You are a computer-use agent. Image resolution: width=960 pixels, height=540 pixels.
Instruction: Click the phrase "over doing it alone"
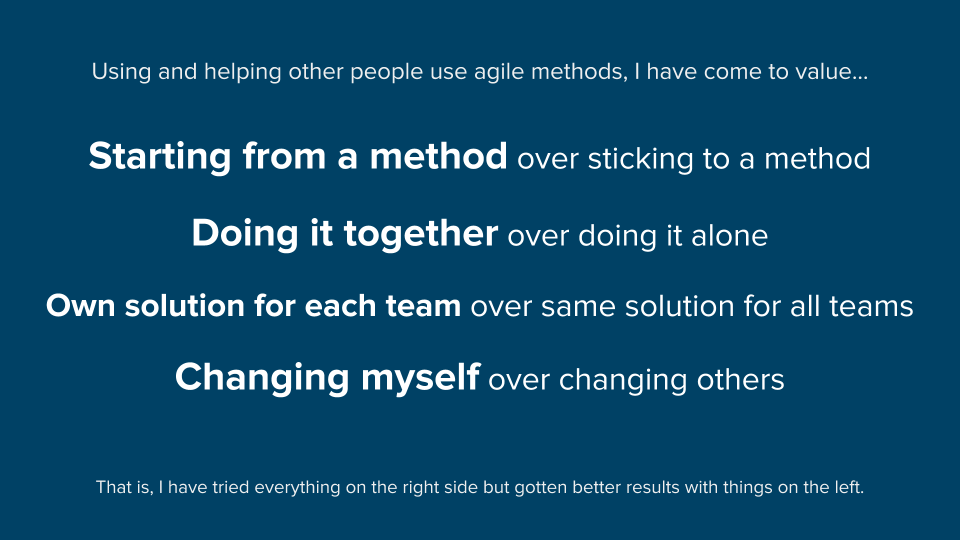click(x=637, y=236)
